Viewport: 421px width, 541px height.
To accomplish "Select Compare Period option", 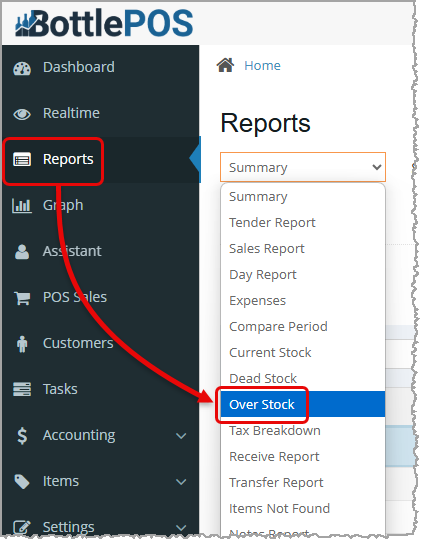I will coord(303,327).
